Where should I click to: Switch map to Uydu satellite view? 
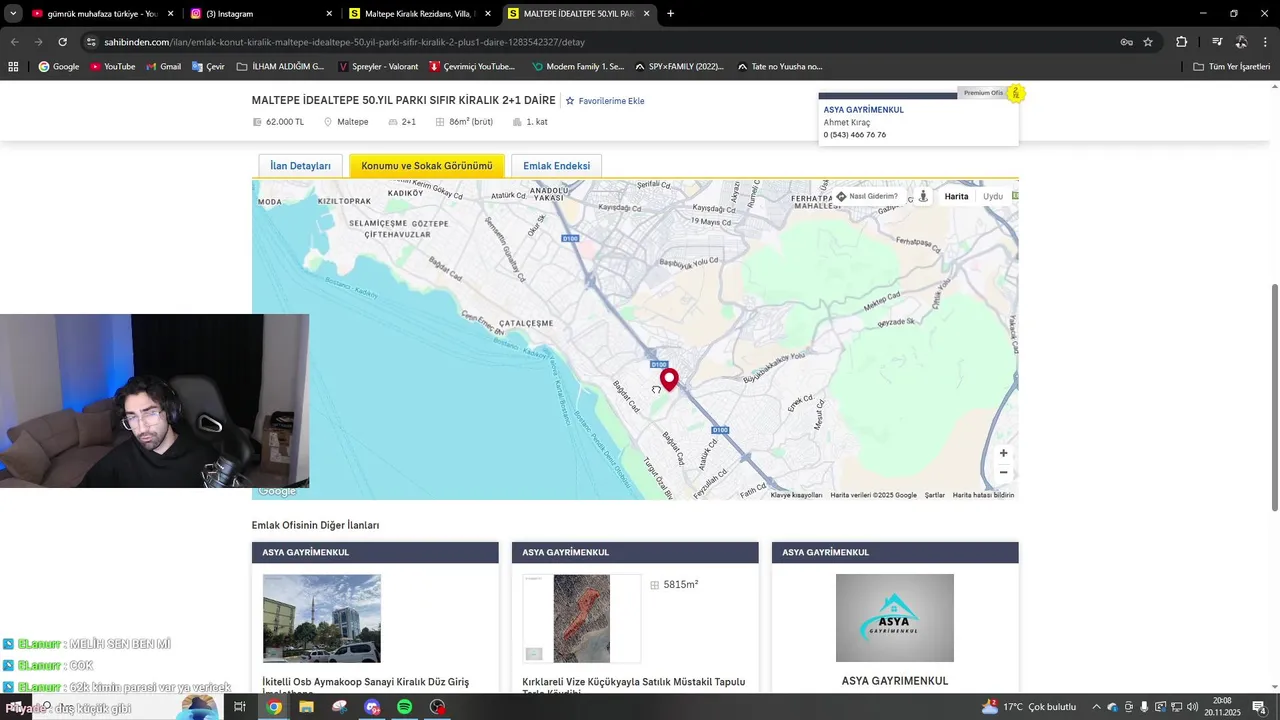[x=992, y=196]
